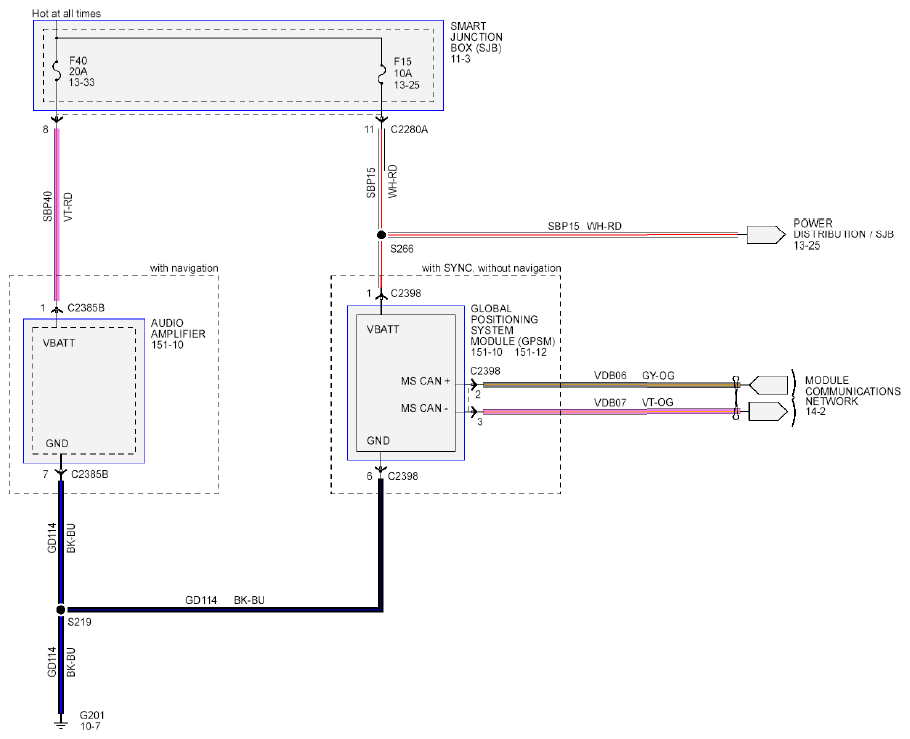Click the F15 10A fuse symbol

(x=381, y=73)
